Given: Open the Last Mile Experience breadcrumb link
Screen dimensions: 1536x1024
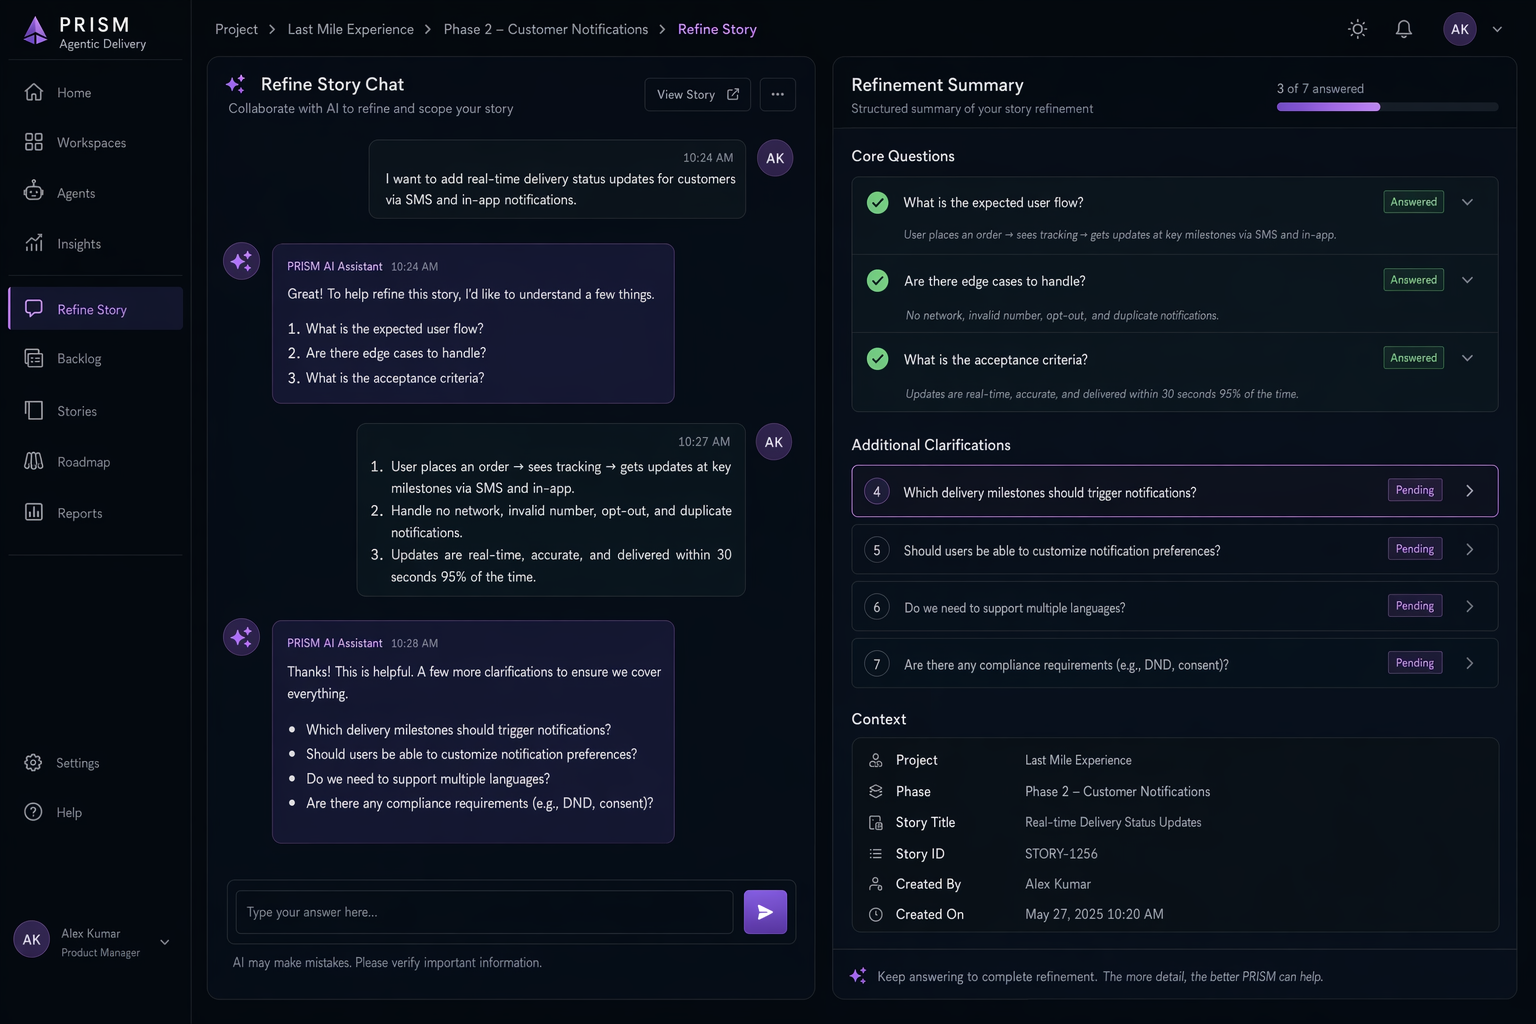Looking at the screenshot, I should click(x=350, y=29).
